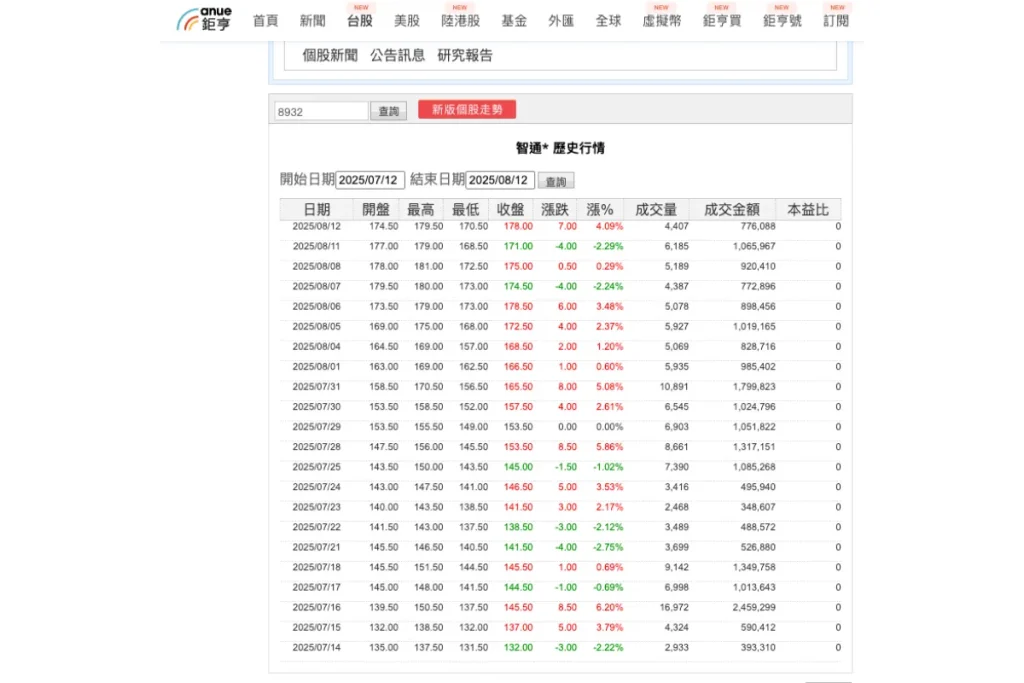Click the 本益比 column header
This screenshot has width=1024, height=683.
click(808, 210)
